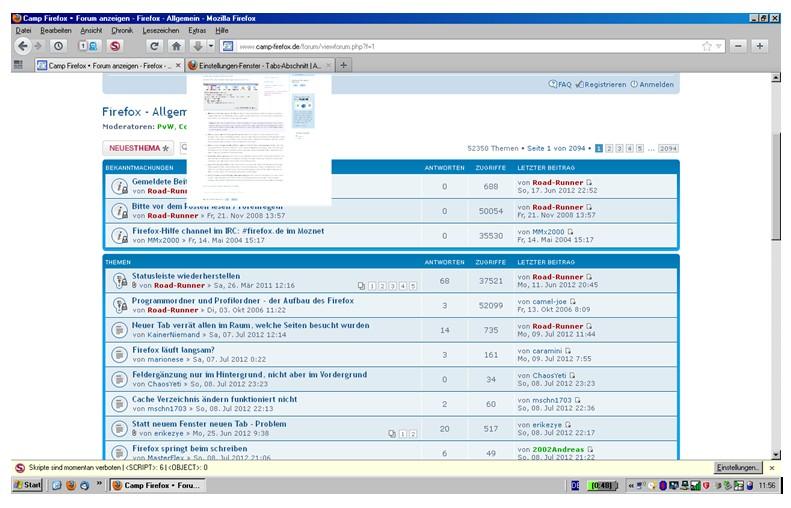Viewport: 791px width, 508px height.
Task: Open tab groups grid icon
Action: pyautogui.click(x=18, y=65)
